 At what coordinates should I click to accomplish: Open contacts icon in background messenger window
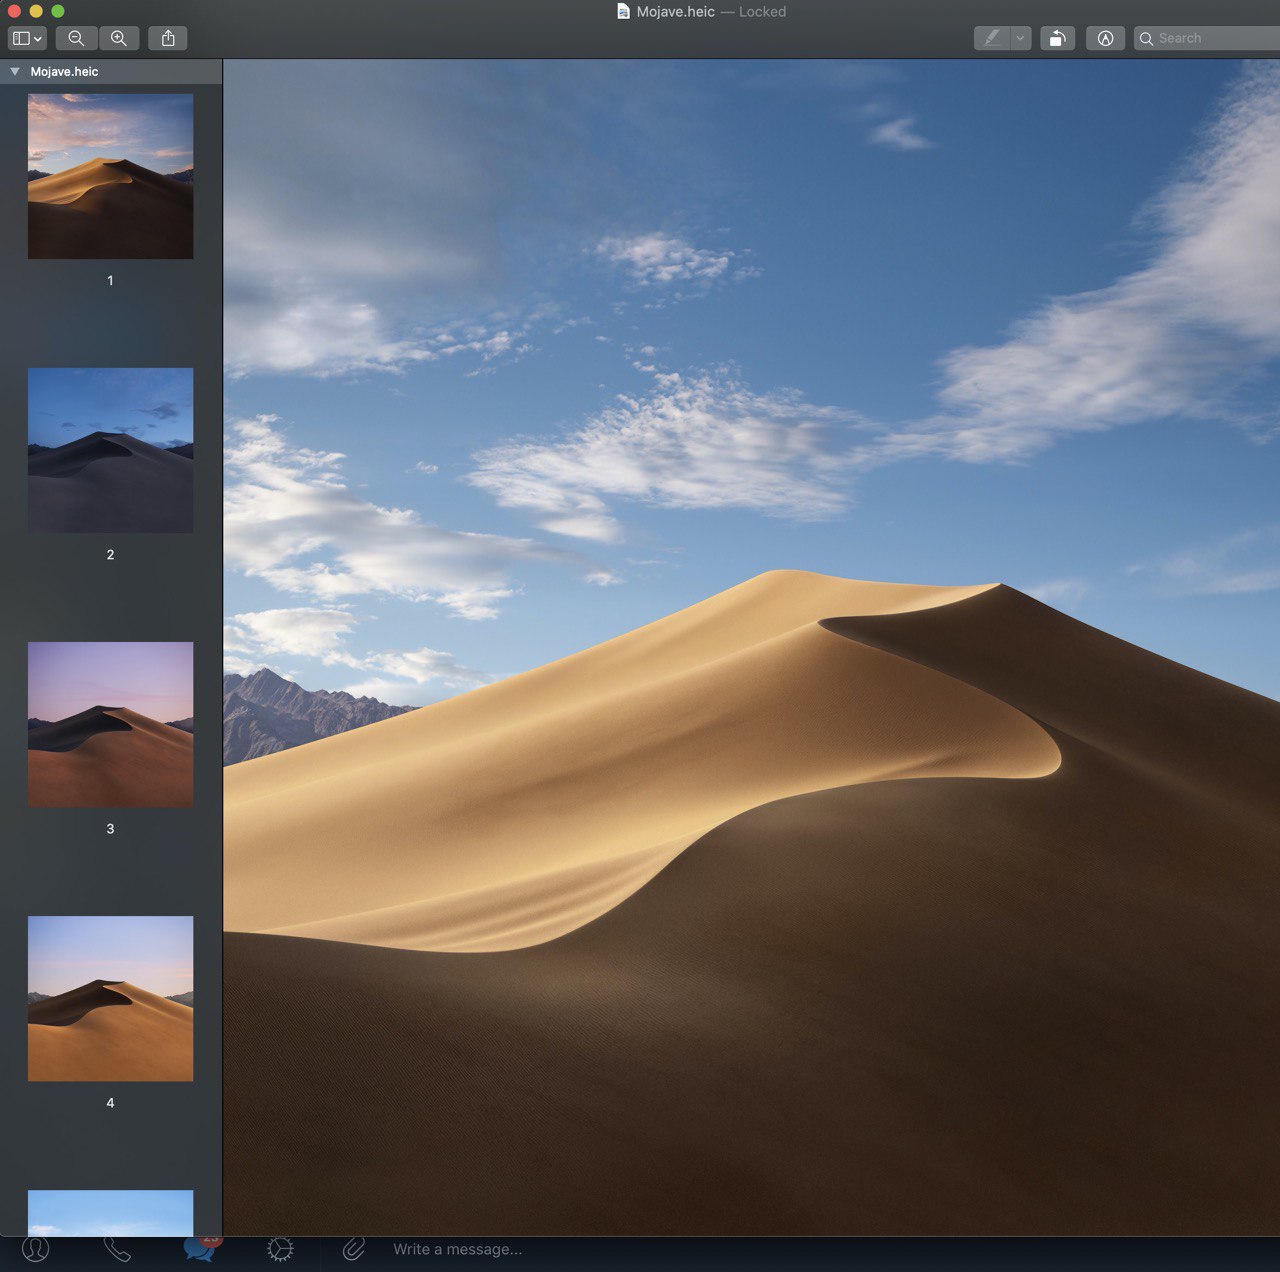pos(35,1250)
